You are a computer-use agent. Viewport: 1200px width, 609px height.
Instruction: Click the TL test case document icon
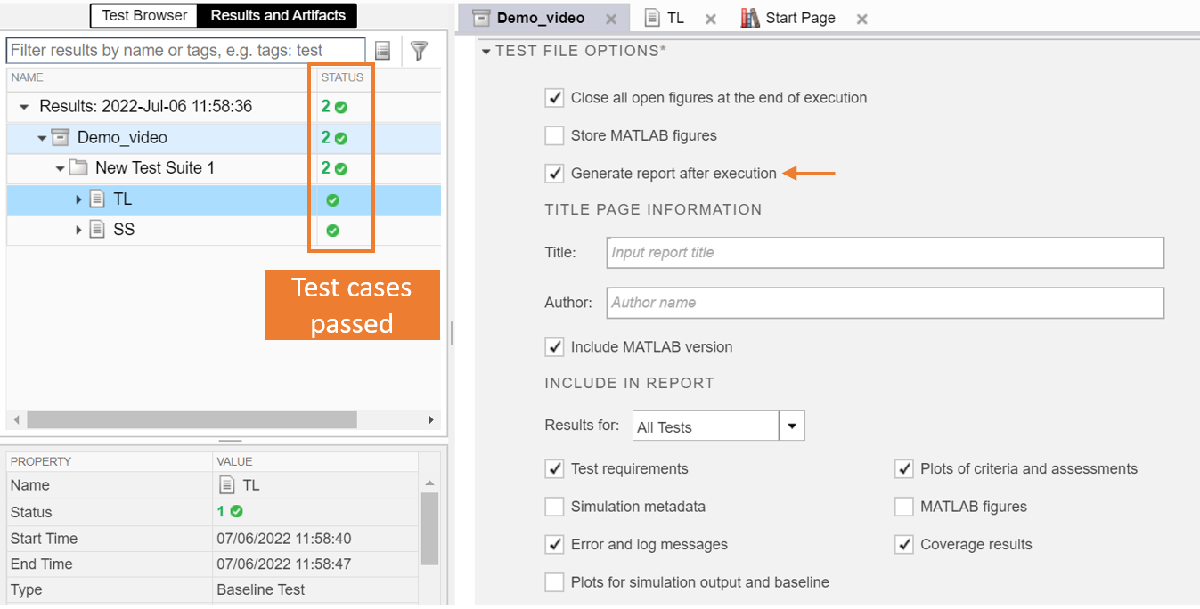click(97, 199)
